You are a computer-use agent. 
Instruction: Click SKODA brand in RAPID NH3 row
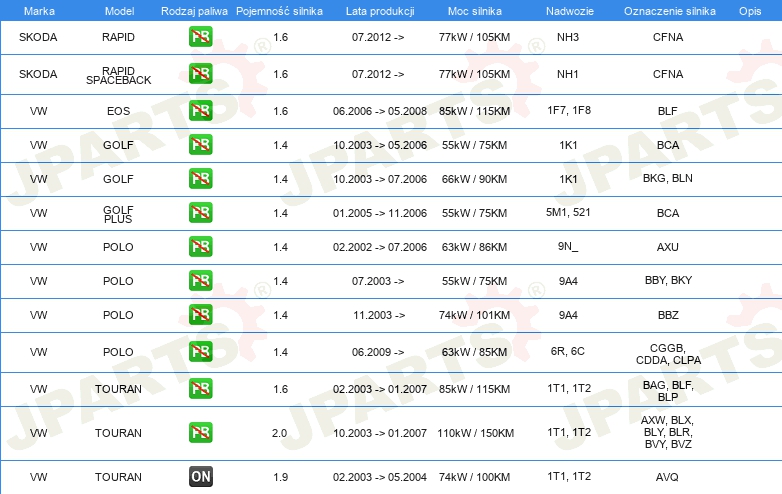[38, 37]
